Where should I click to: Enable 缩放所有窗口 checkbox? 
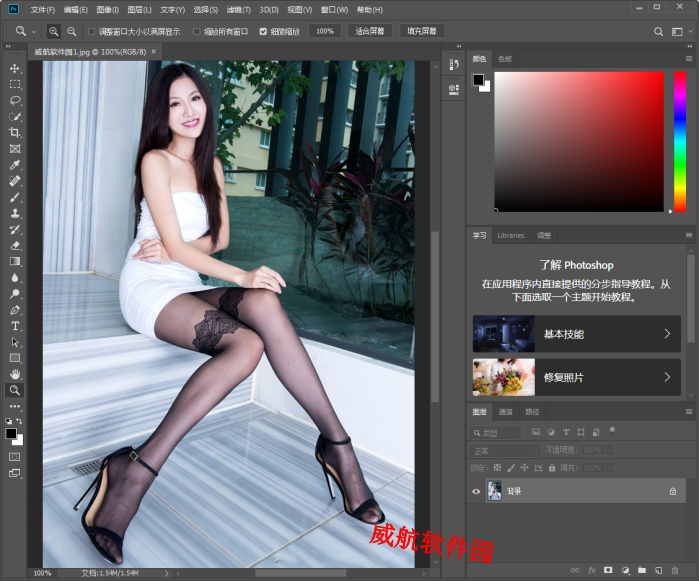click(x=197, y=31)
